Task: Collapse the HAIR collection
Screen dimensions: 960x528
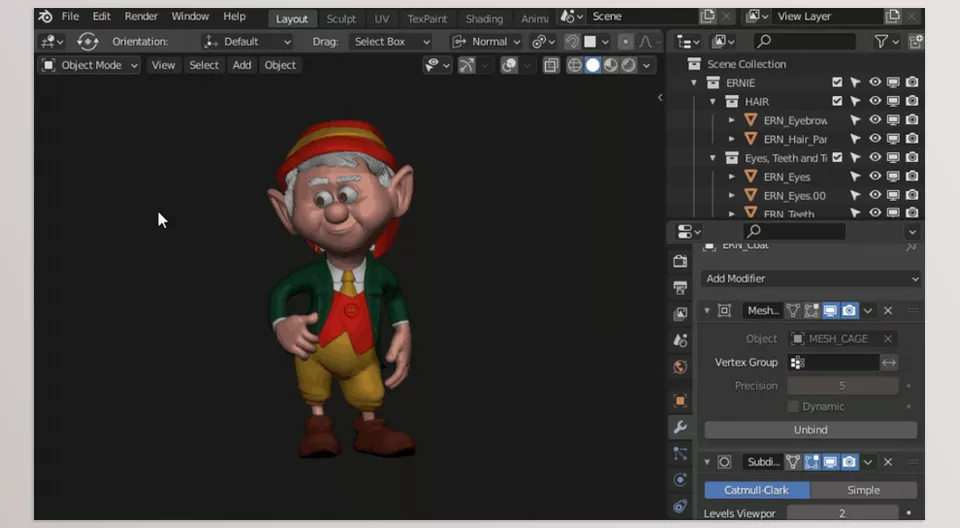Action: (x=713, y=102)
